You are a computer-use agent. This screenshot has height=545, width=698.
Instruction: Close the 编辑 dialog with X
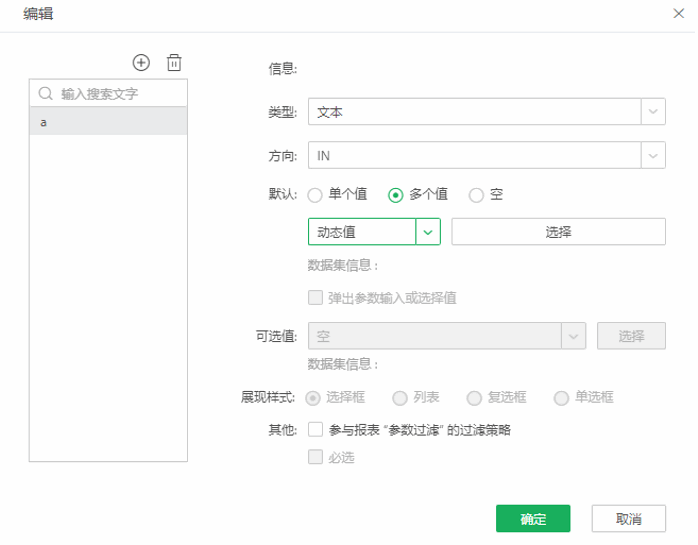click(x=680, y=15)
